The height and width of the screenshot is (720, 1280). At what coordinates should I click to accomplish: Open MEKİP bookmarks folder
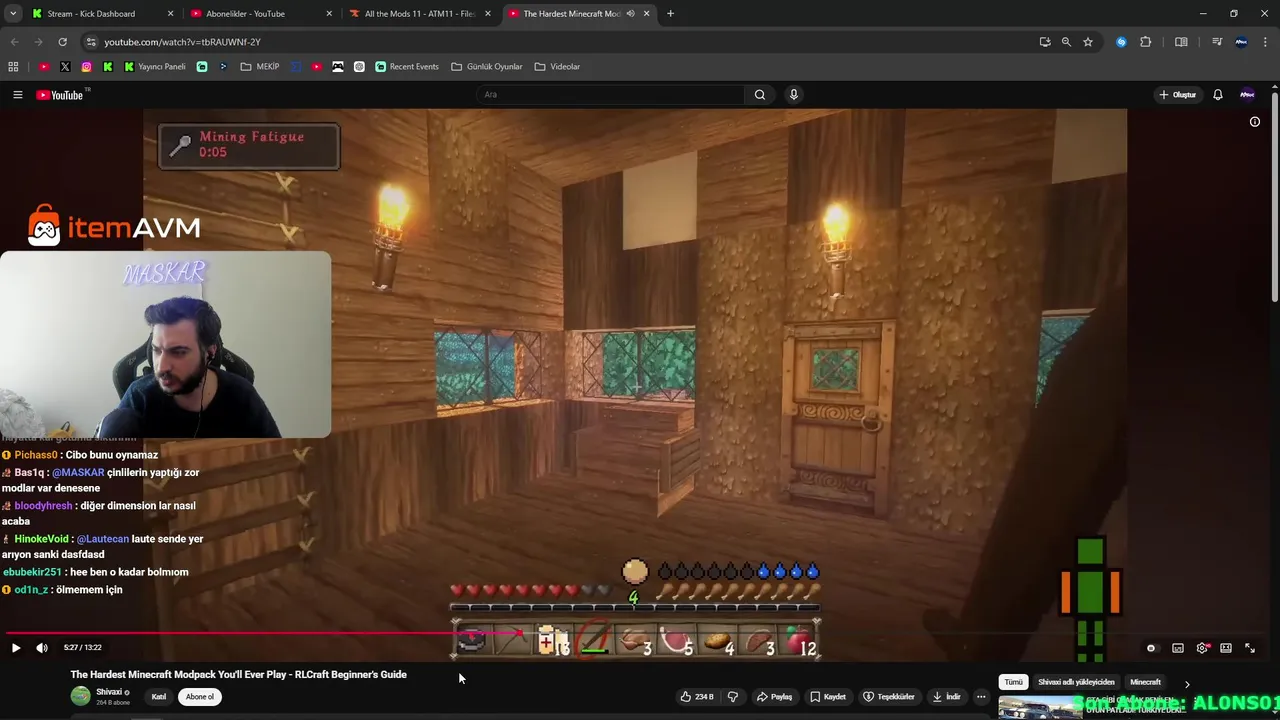coord(260,67)
